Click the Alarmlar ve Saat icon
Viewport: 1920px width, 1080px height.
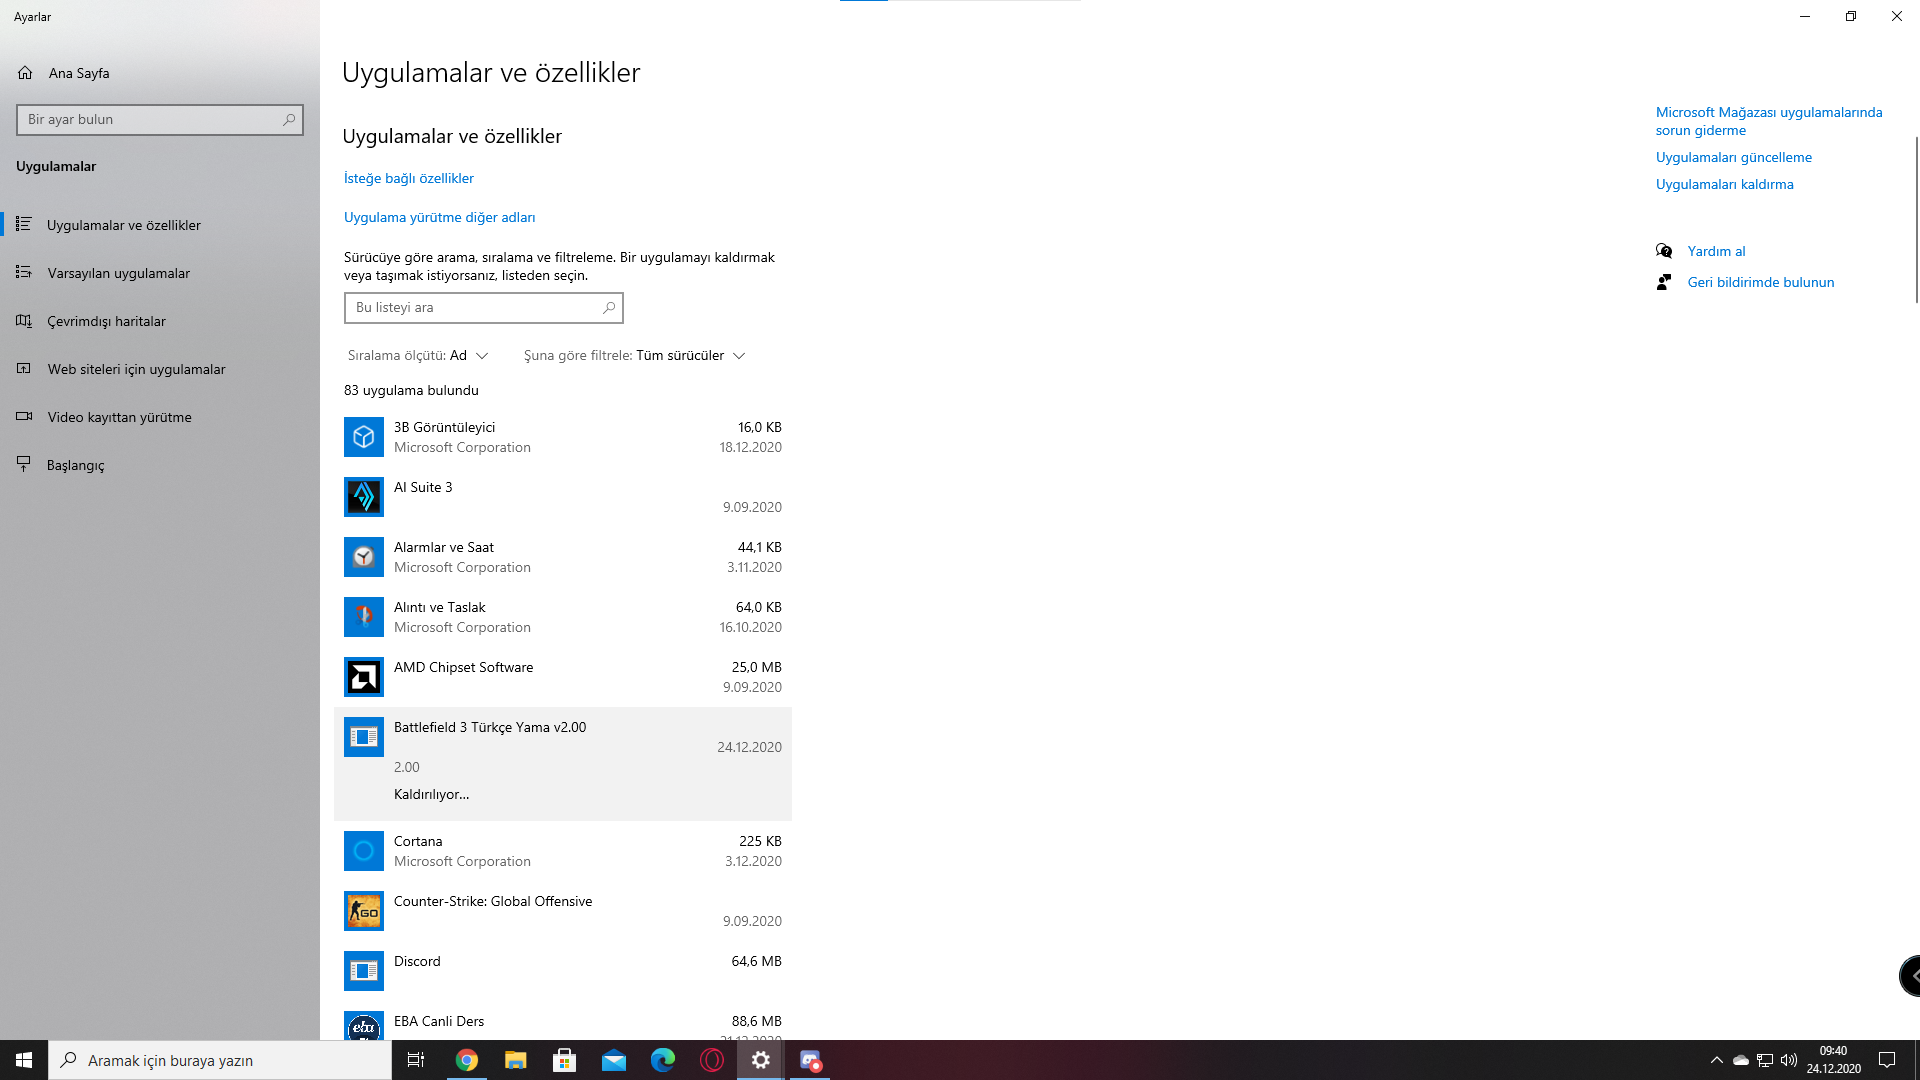364,557
